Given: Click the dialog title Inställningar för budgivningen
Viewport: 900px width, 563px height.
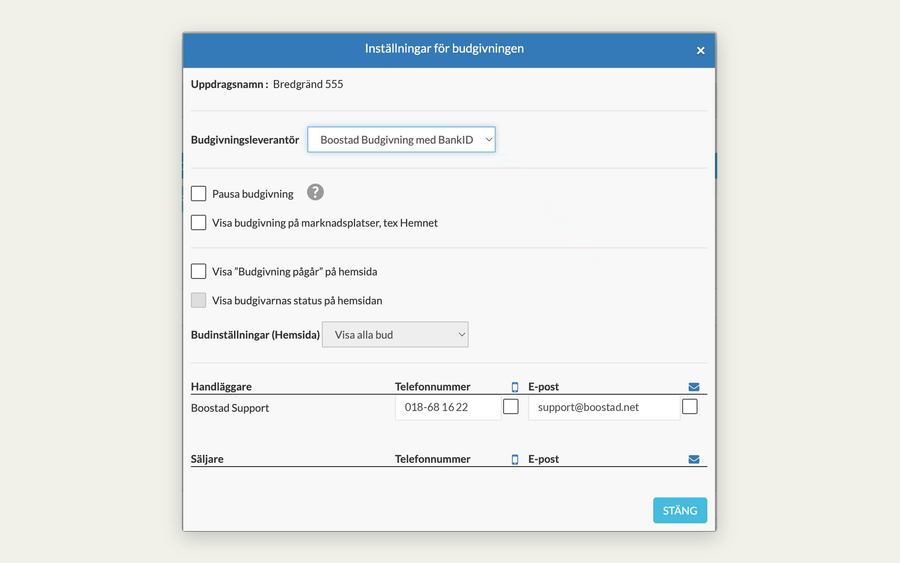Looking at the screenshot, I should [444, 49].
